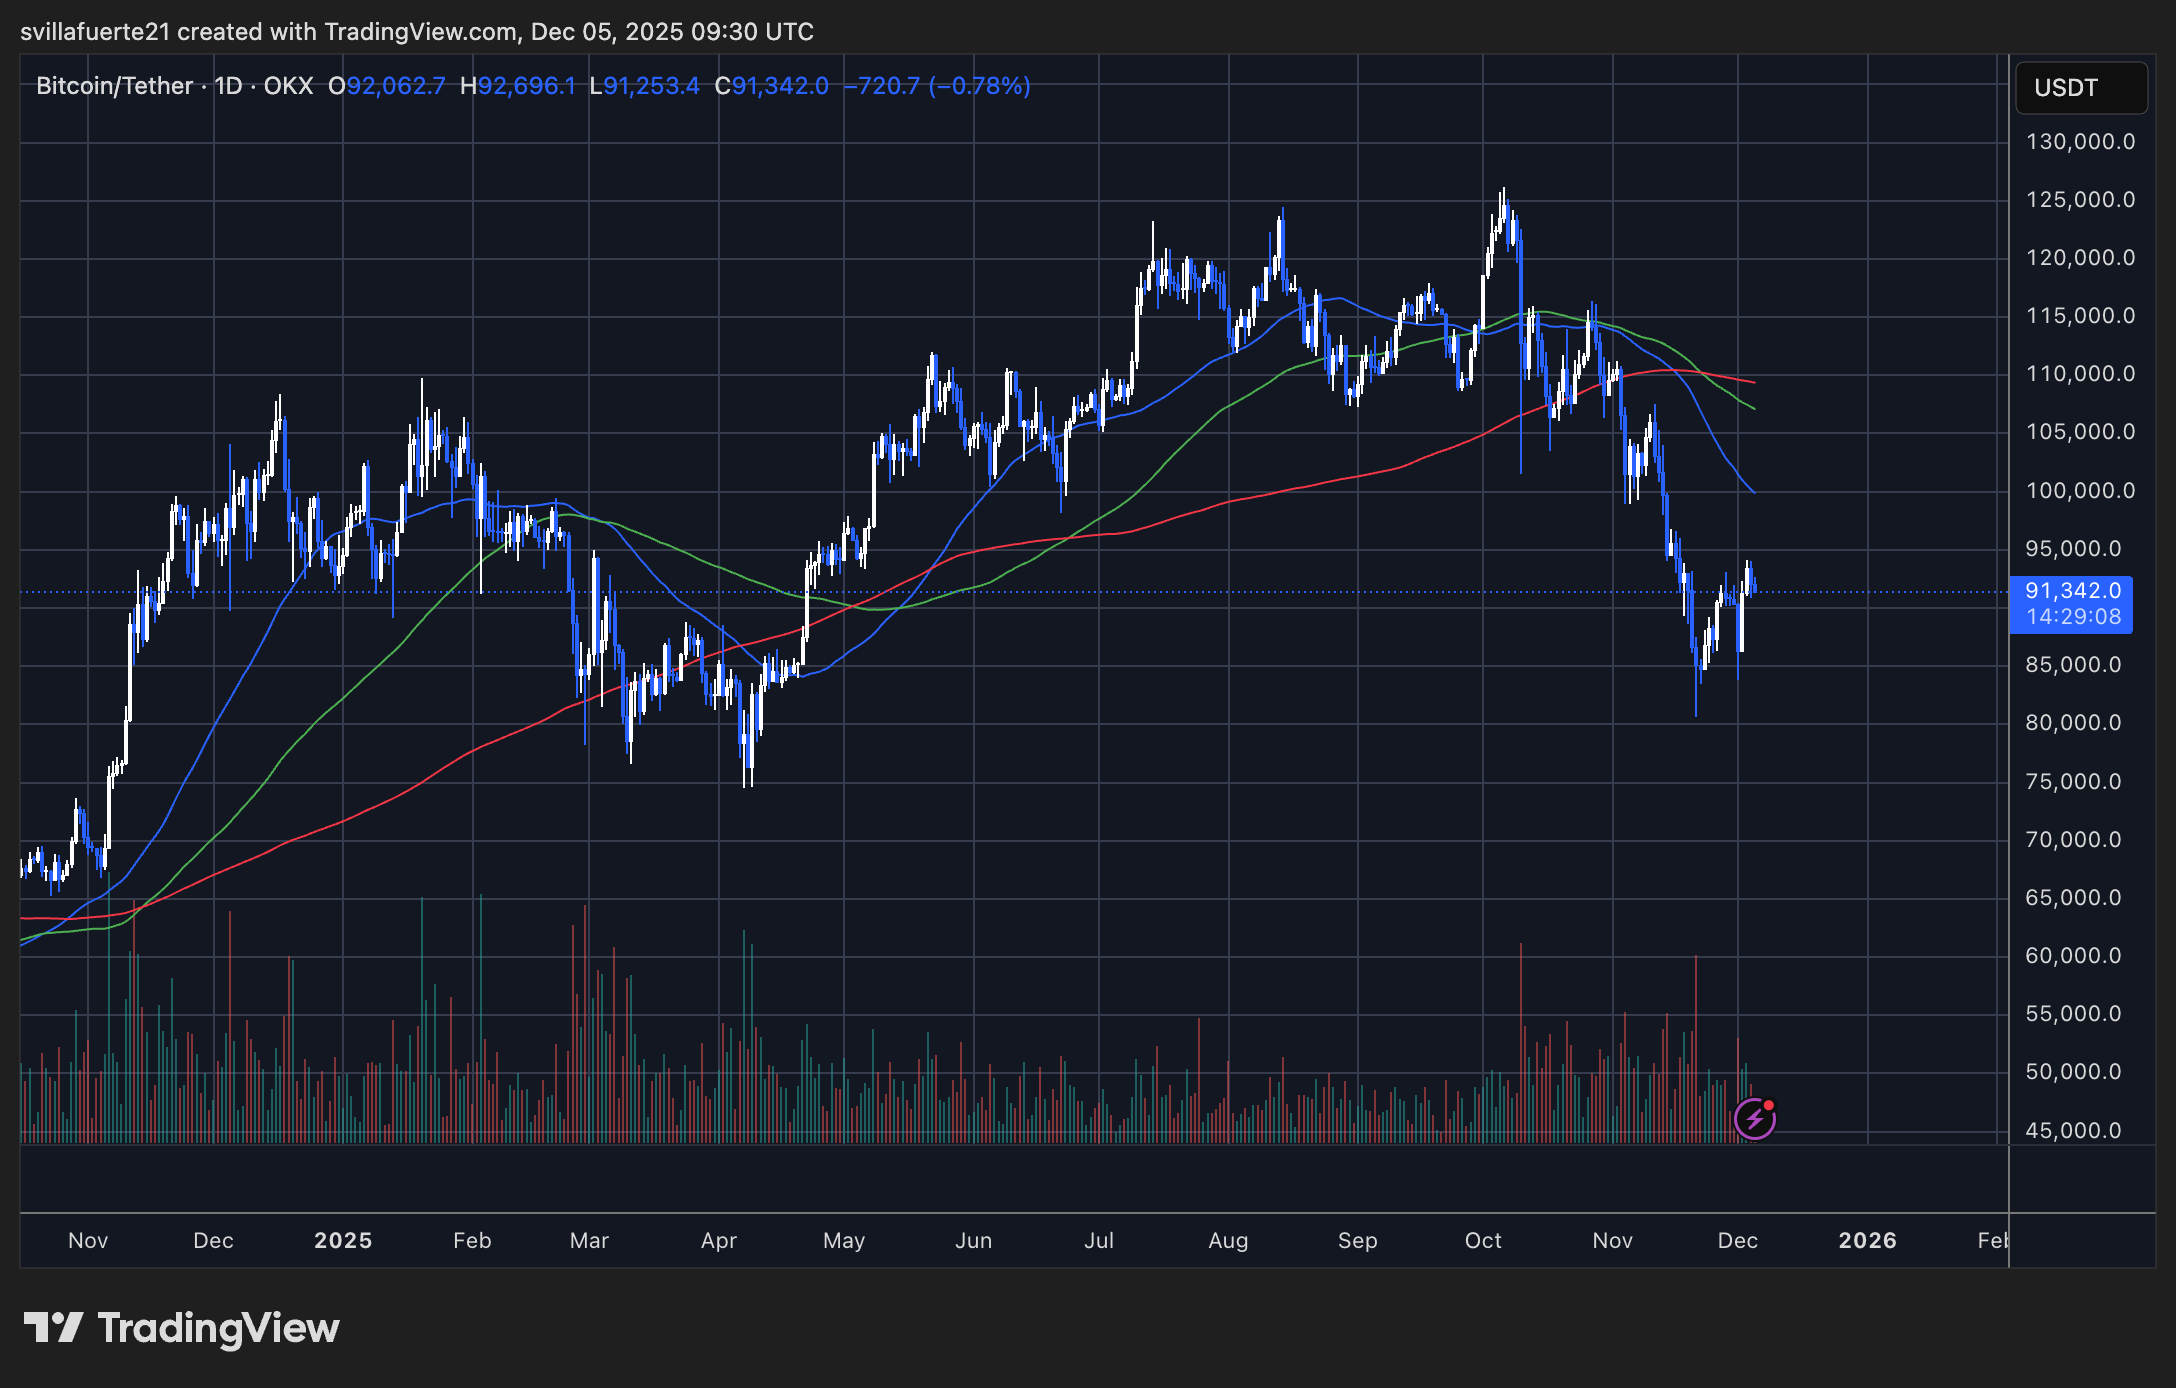Click the red notification dot on lightning icon
Viewport: 2176px width, 1388px height.
1770,1103
